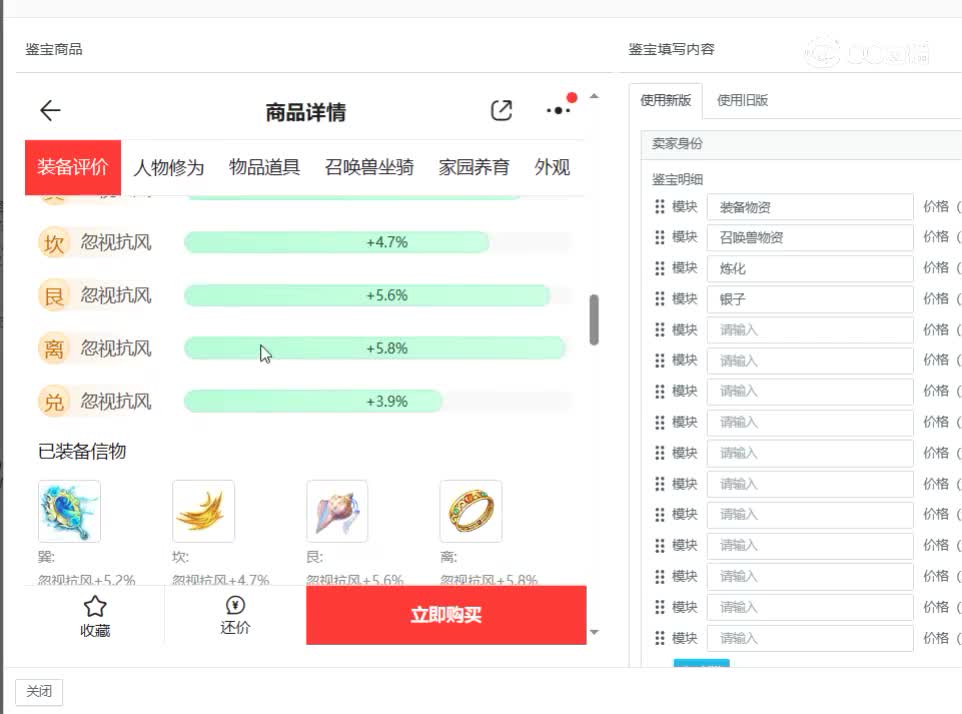Click the 关闭 button

tap(38, 691)
